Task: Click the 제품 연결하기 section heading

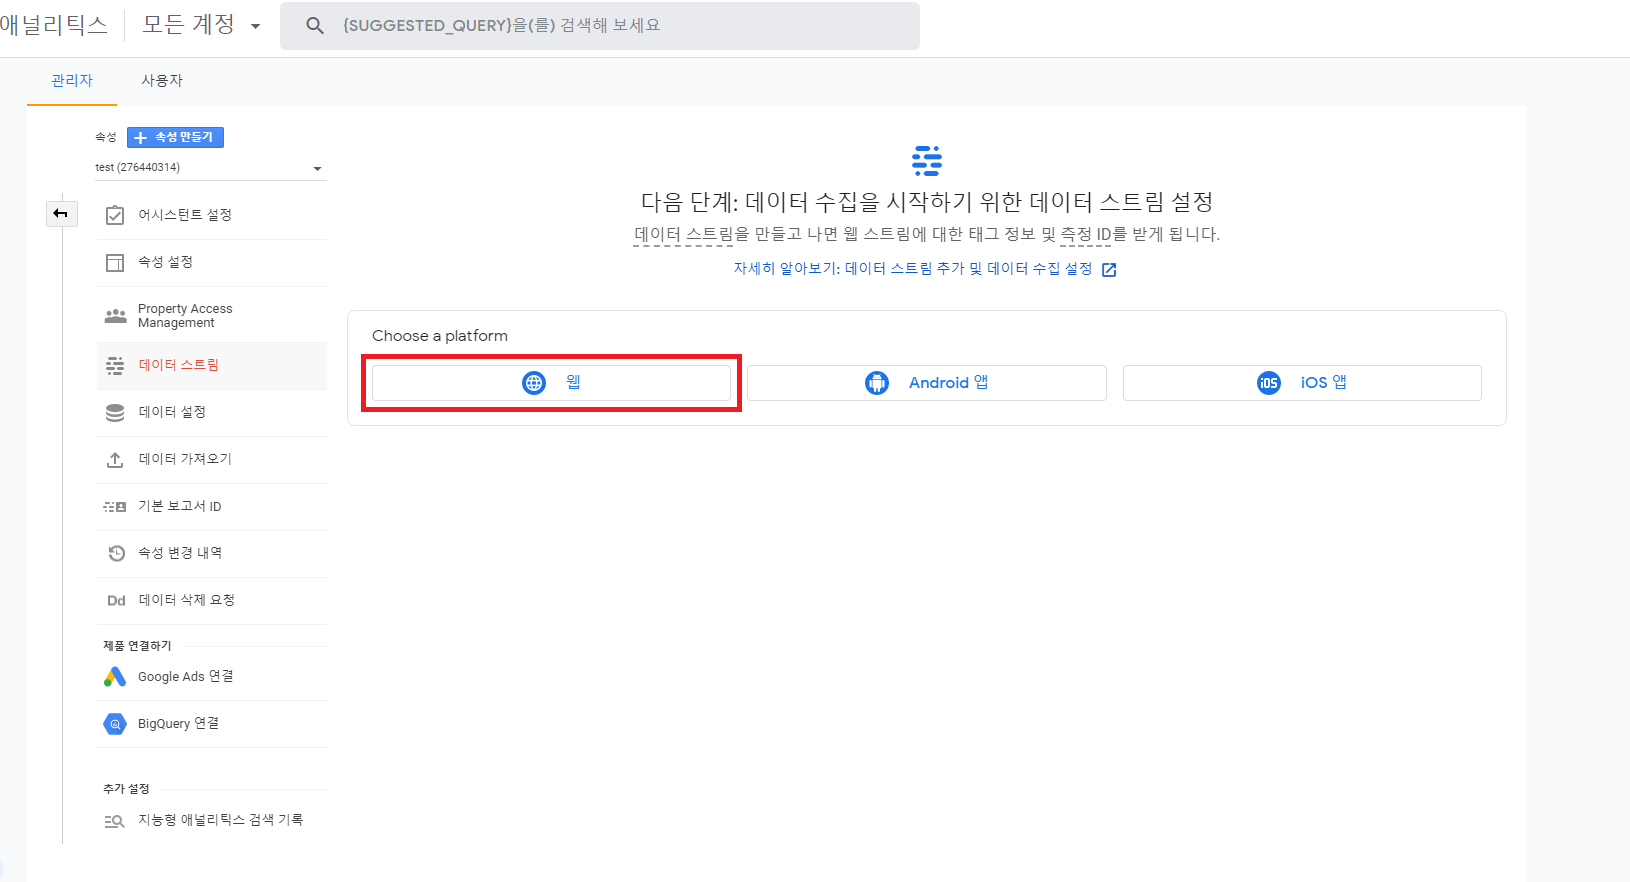Action: click(137, 646)
